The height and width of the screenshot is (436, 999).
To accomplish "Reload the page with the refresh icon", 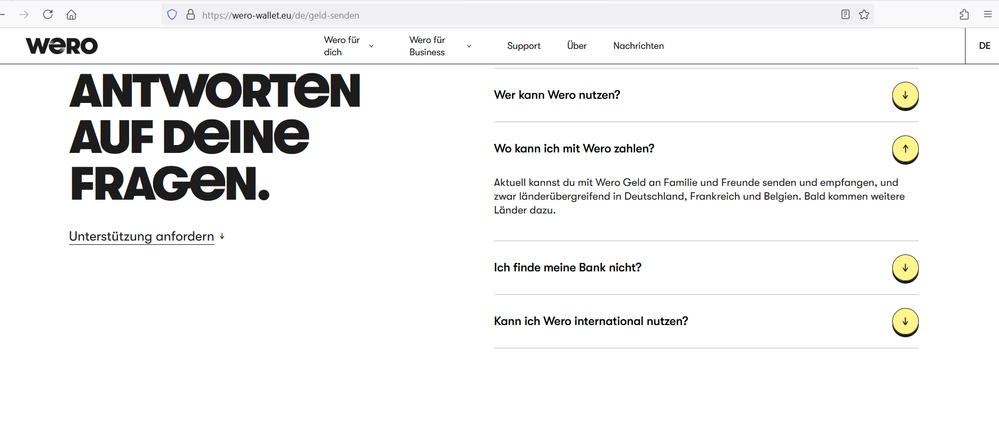I will 47,15.
